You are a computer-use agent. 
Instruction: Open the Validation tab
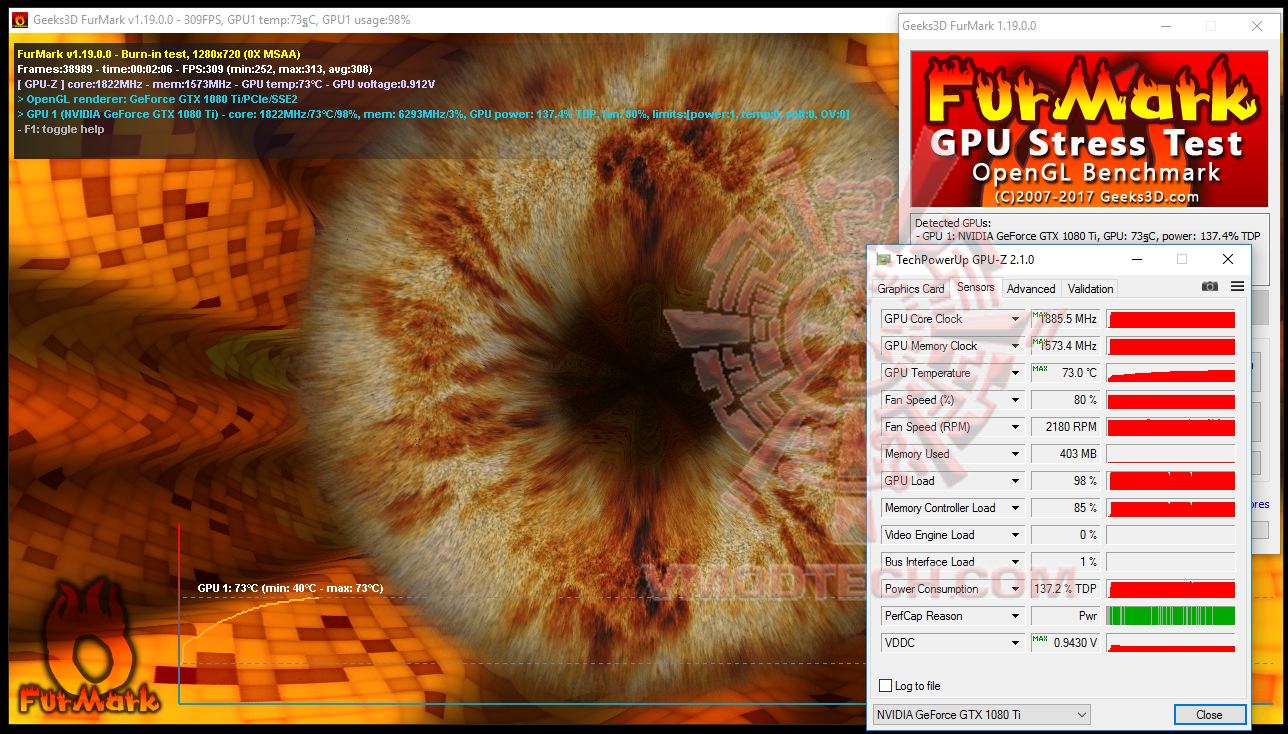[x=1090, y=289]
